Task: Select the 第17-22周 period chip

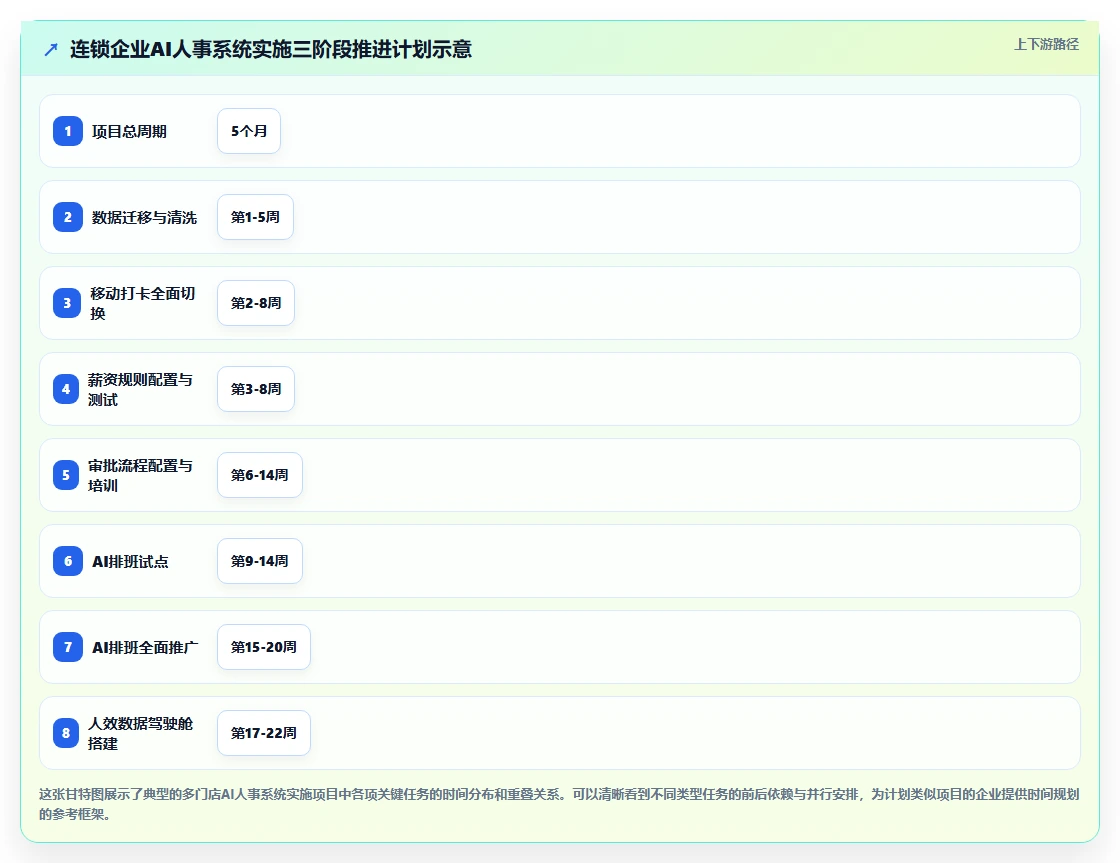Action: (264, 733)
